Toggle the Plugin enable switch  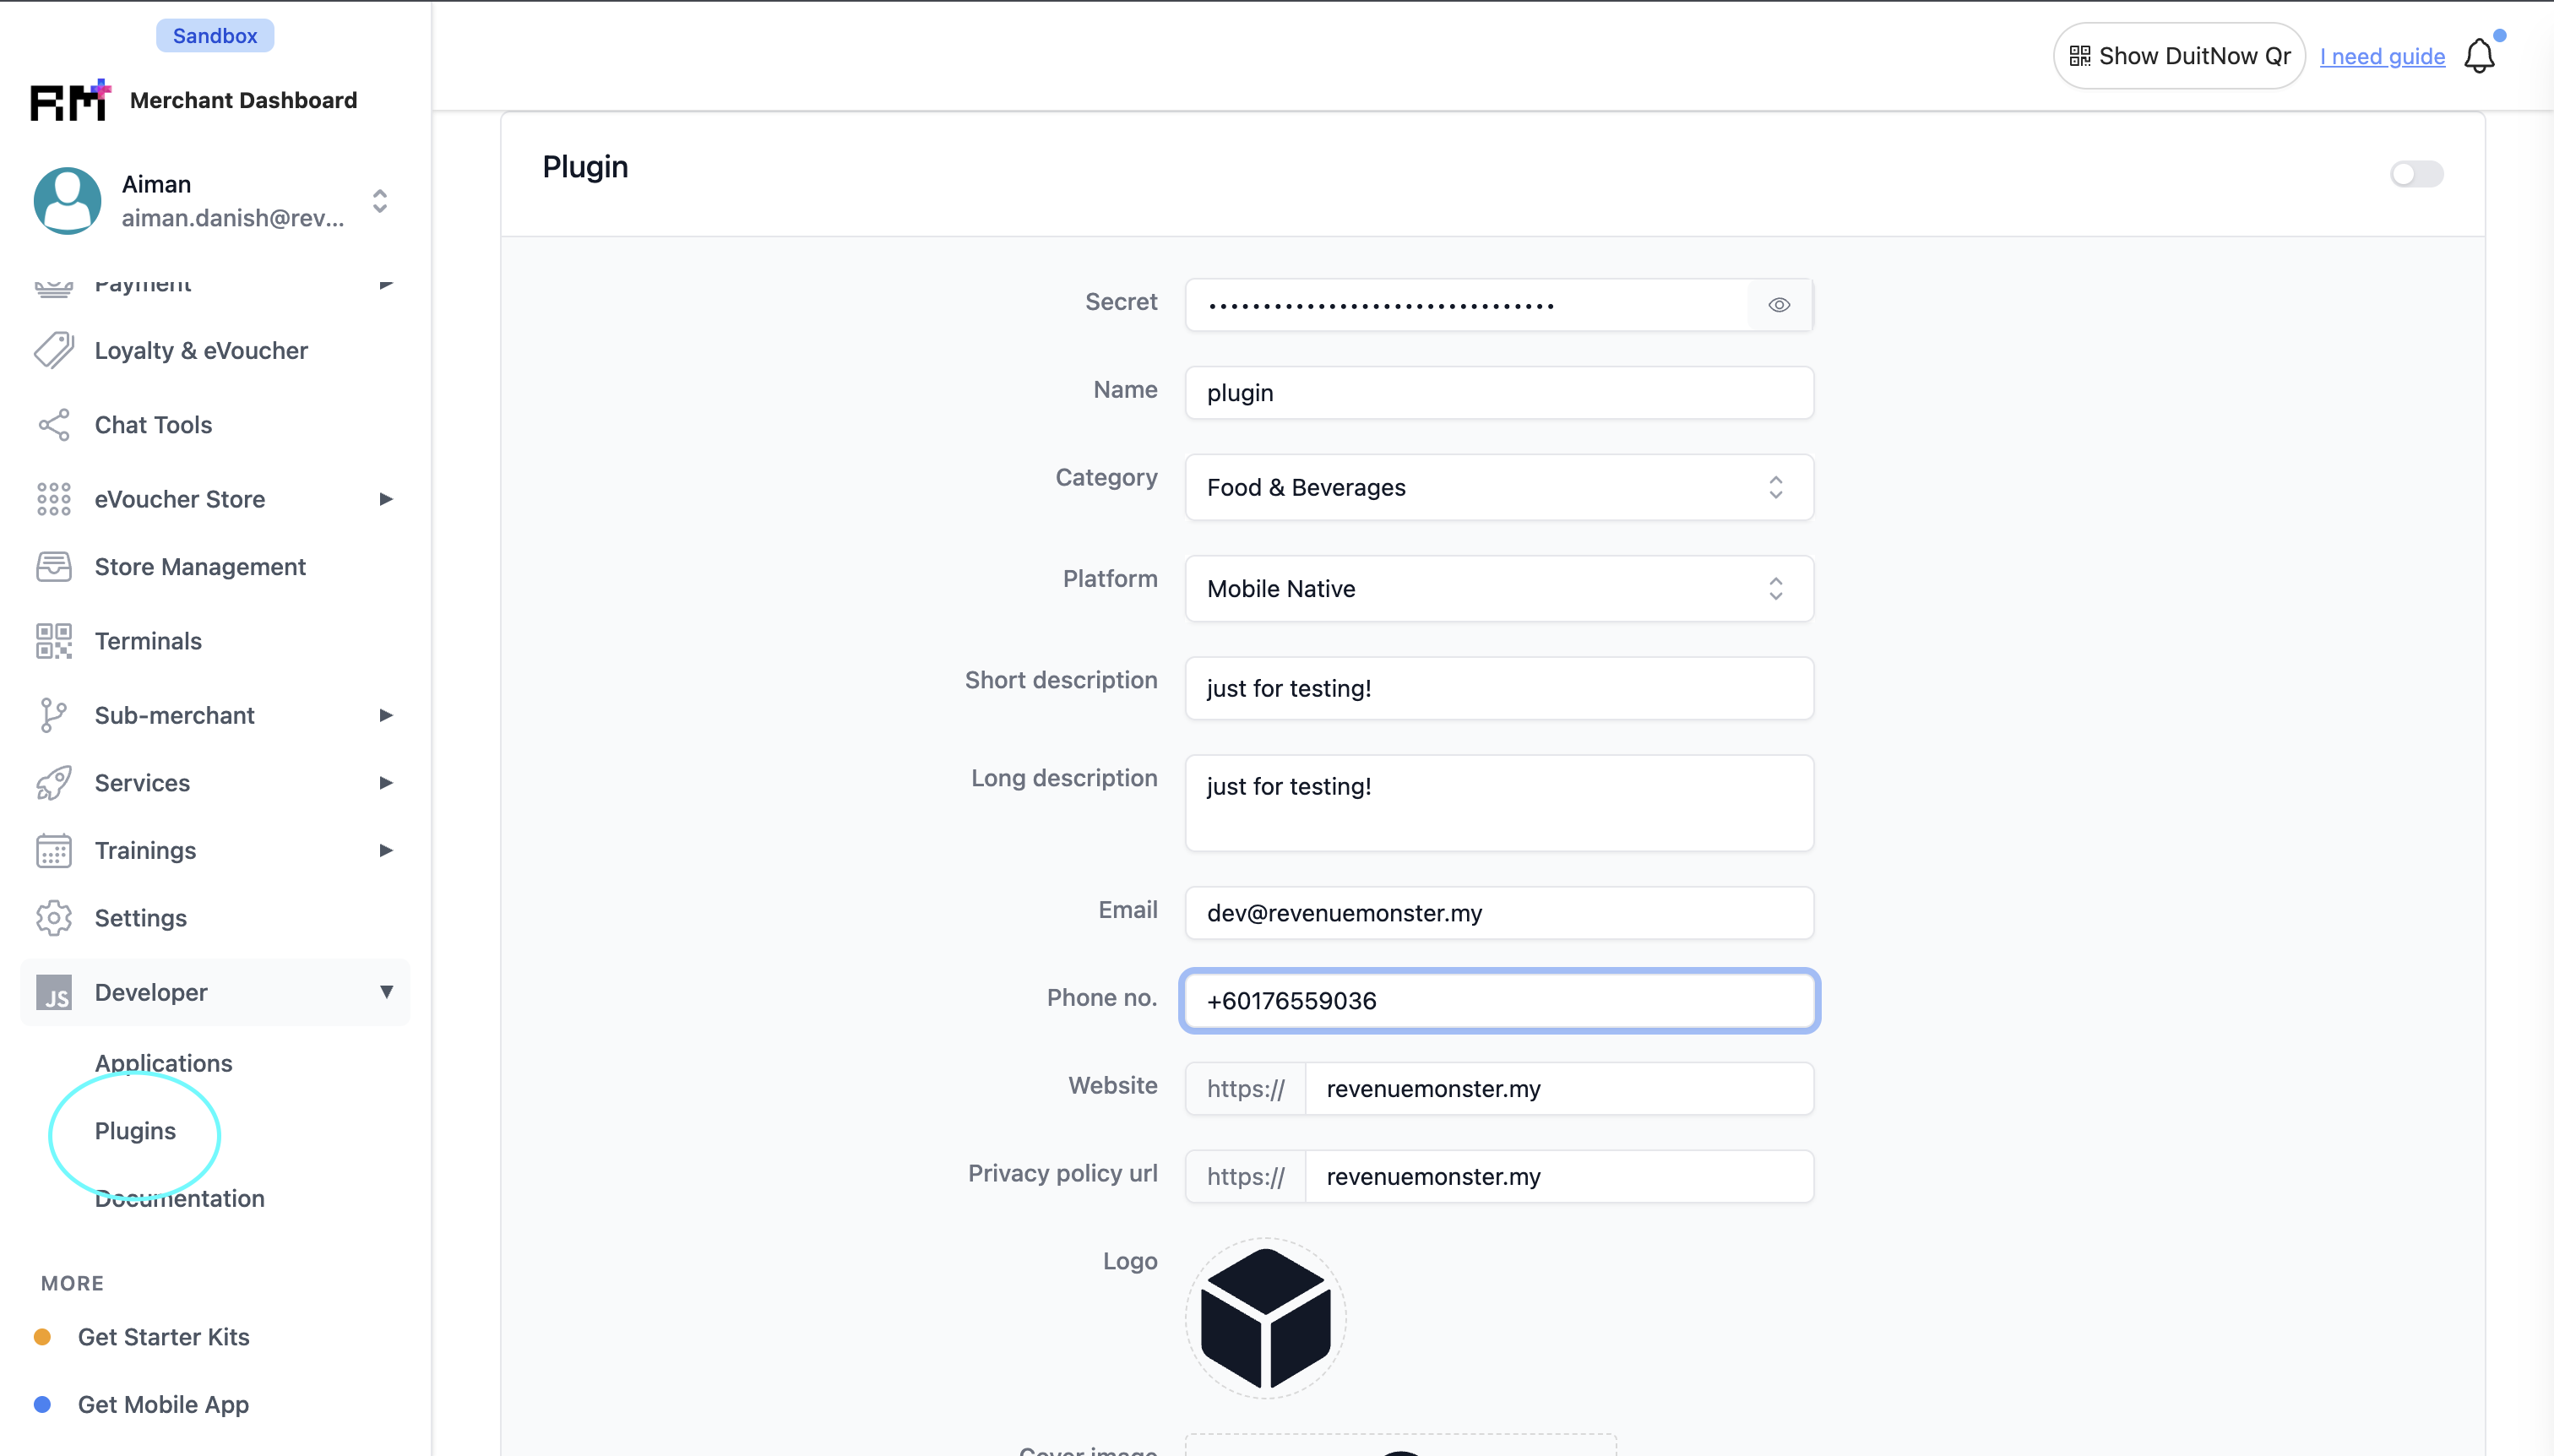click(2417, 173)
